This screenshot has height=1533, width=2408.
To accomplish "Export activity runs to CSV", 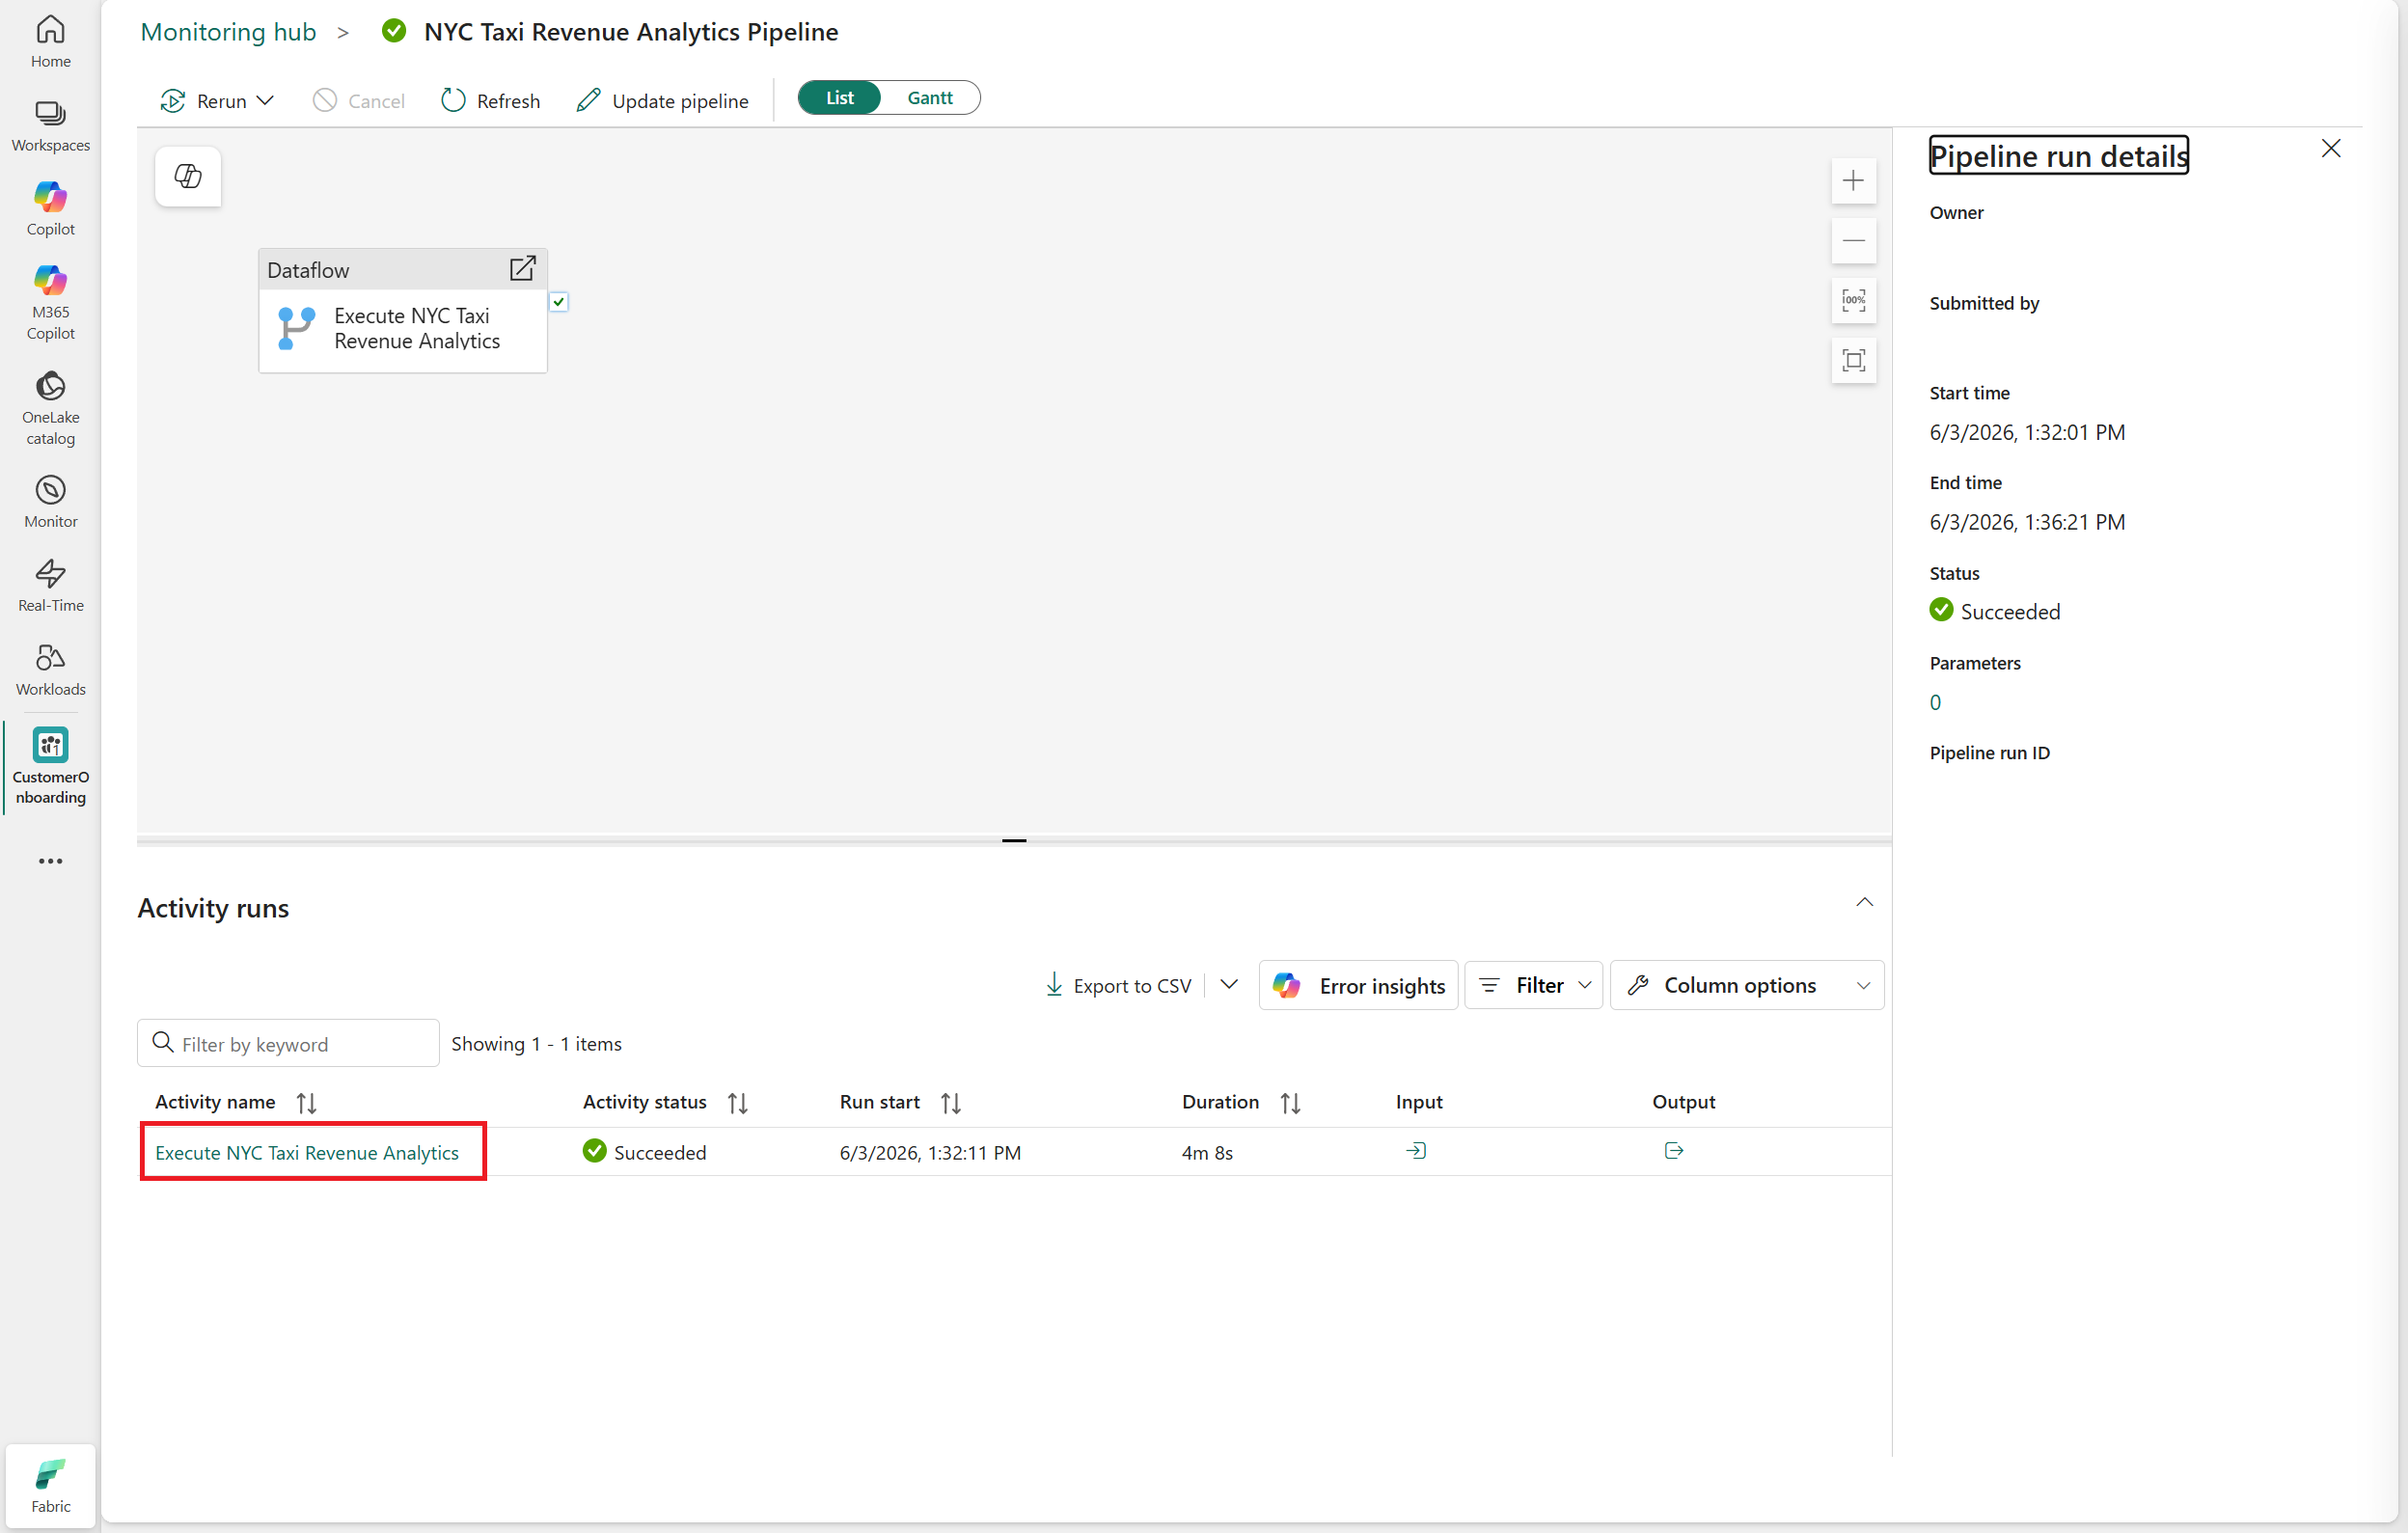I will pyautogui.click(x=1117, y=986).
